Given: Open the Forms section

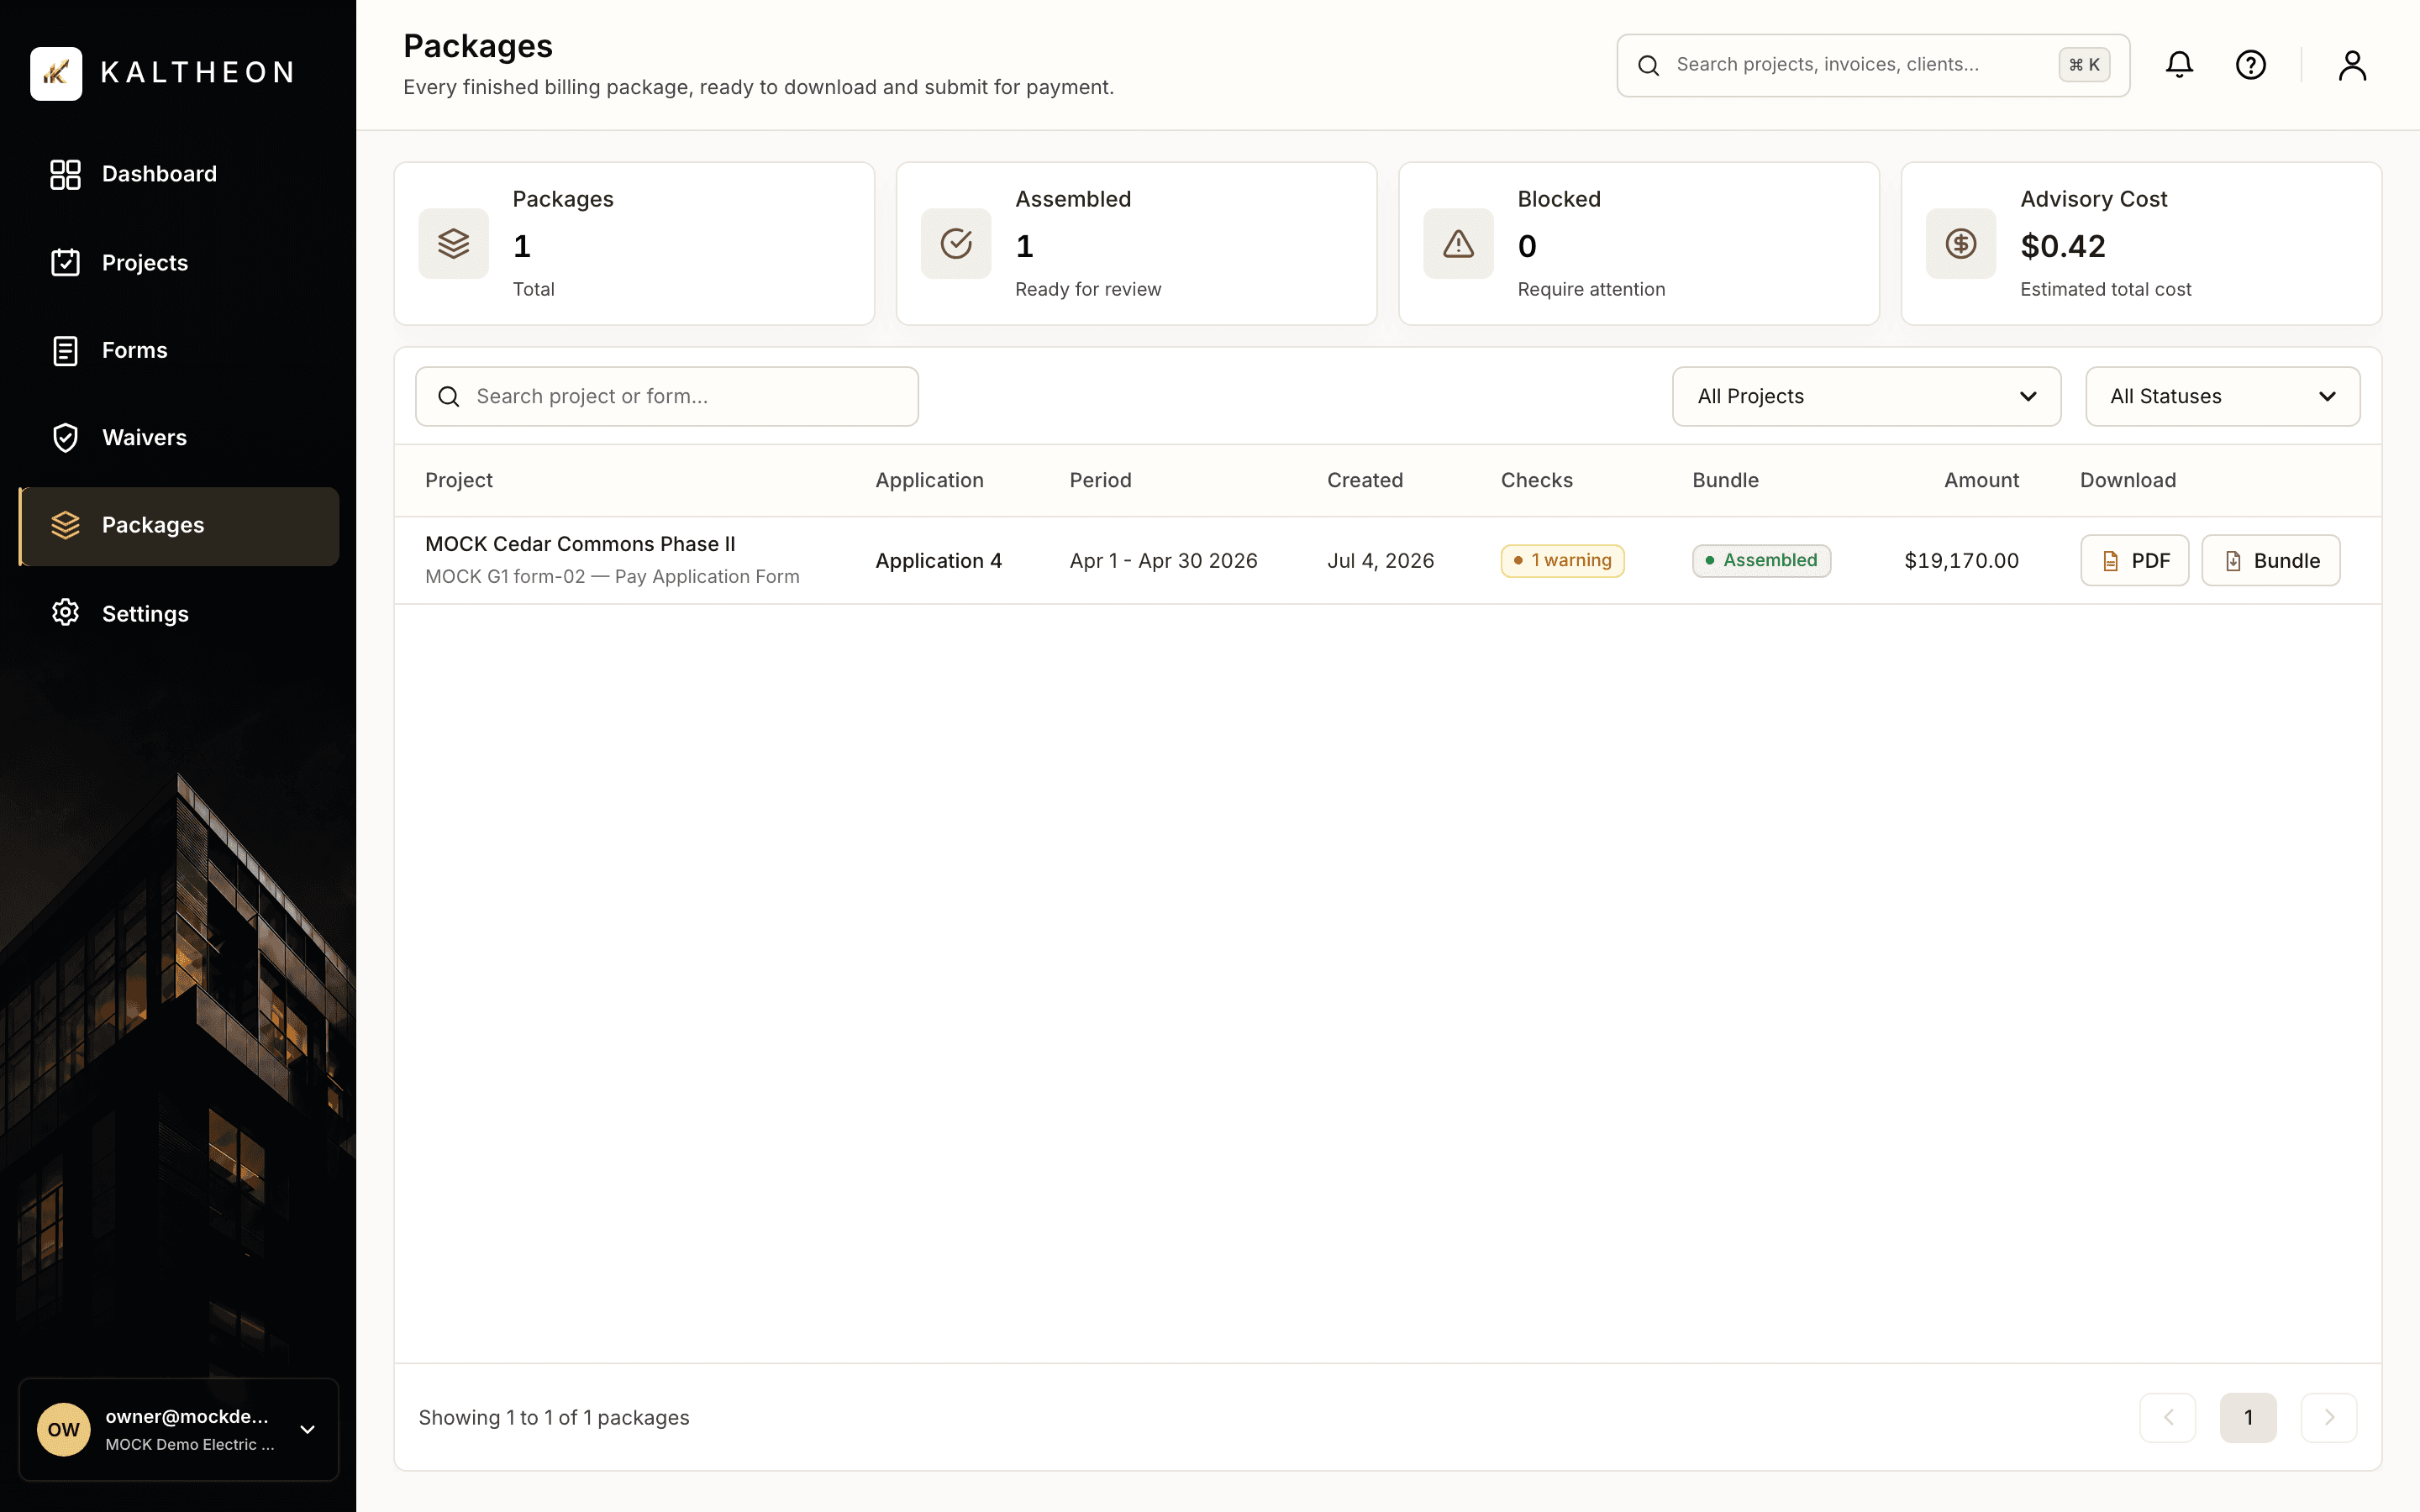Looking at the screenshot, I should [179, 351].
